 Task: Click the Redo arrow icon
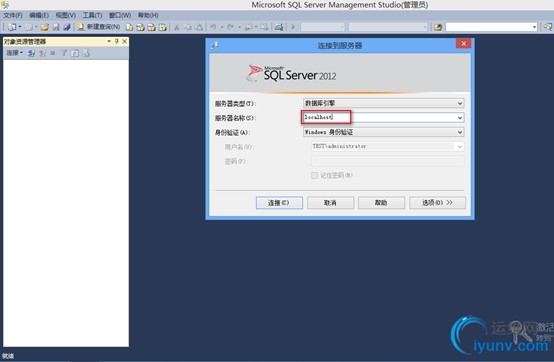point(230,27)
